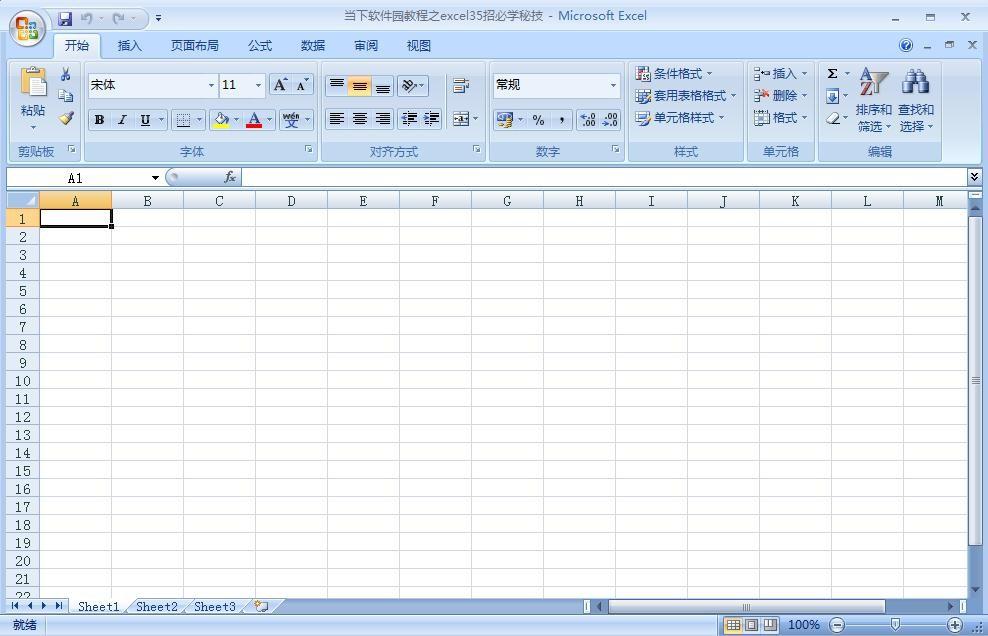
Task: Switch to the 插入 ribbon tab
Action: (x=130, y=46)
